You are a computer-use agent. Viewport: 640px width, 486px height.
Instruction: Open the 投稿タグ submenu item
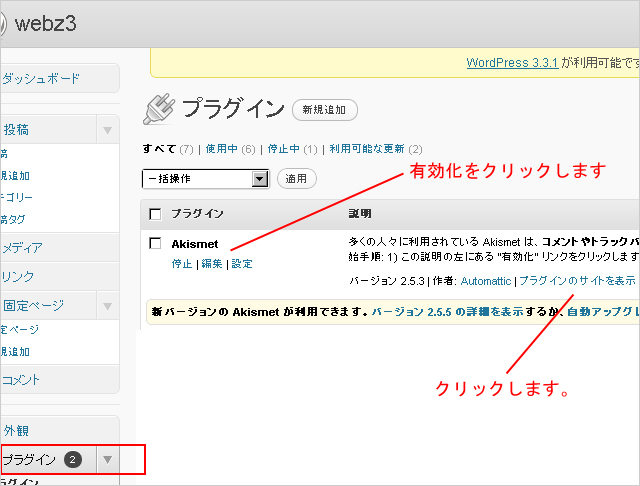click(13, 220)
